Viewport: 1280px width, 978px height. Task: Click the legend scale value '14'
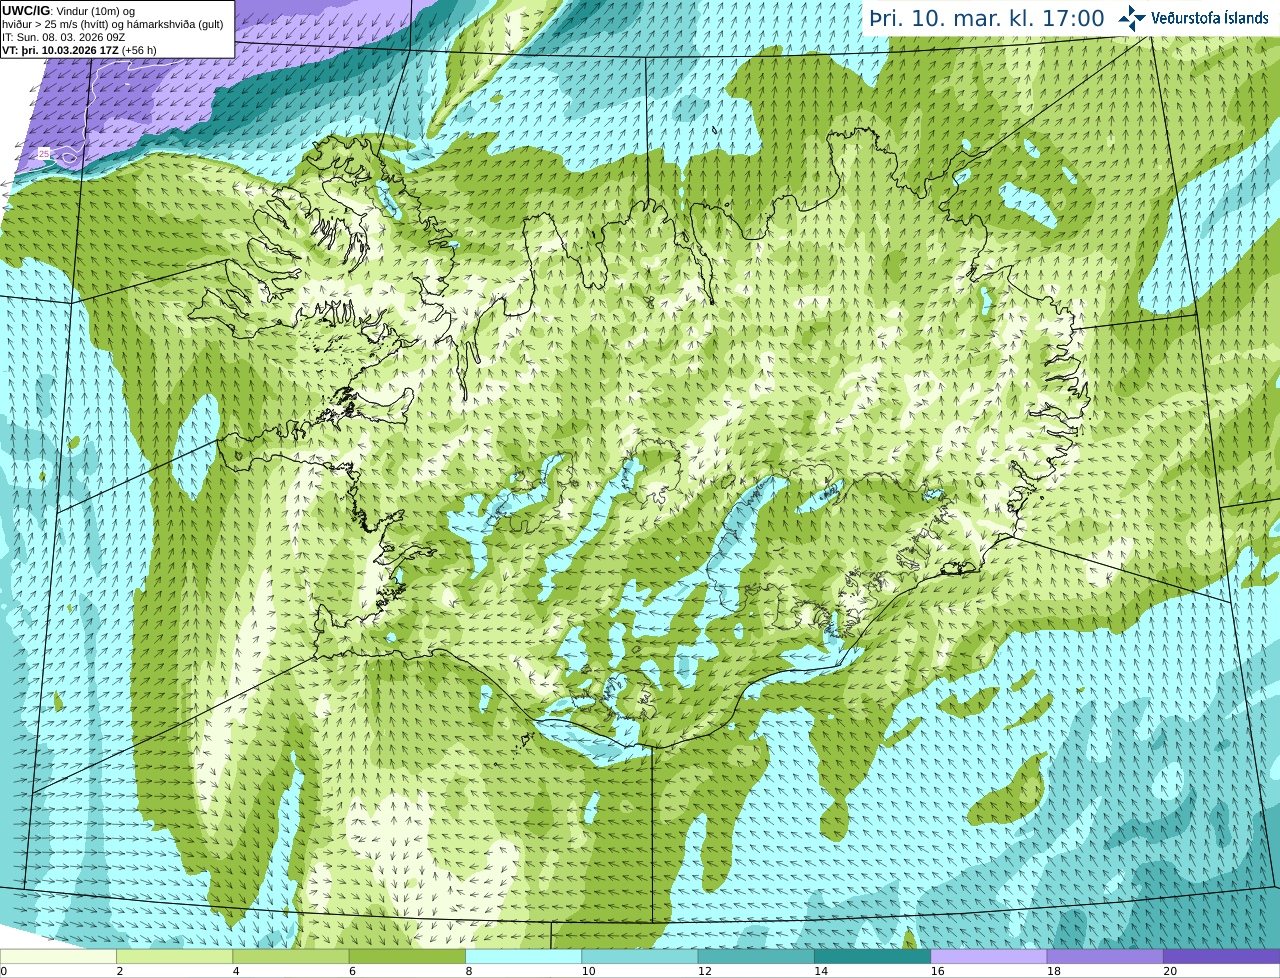[820, 971]
